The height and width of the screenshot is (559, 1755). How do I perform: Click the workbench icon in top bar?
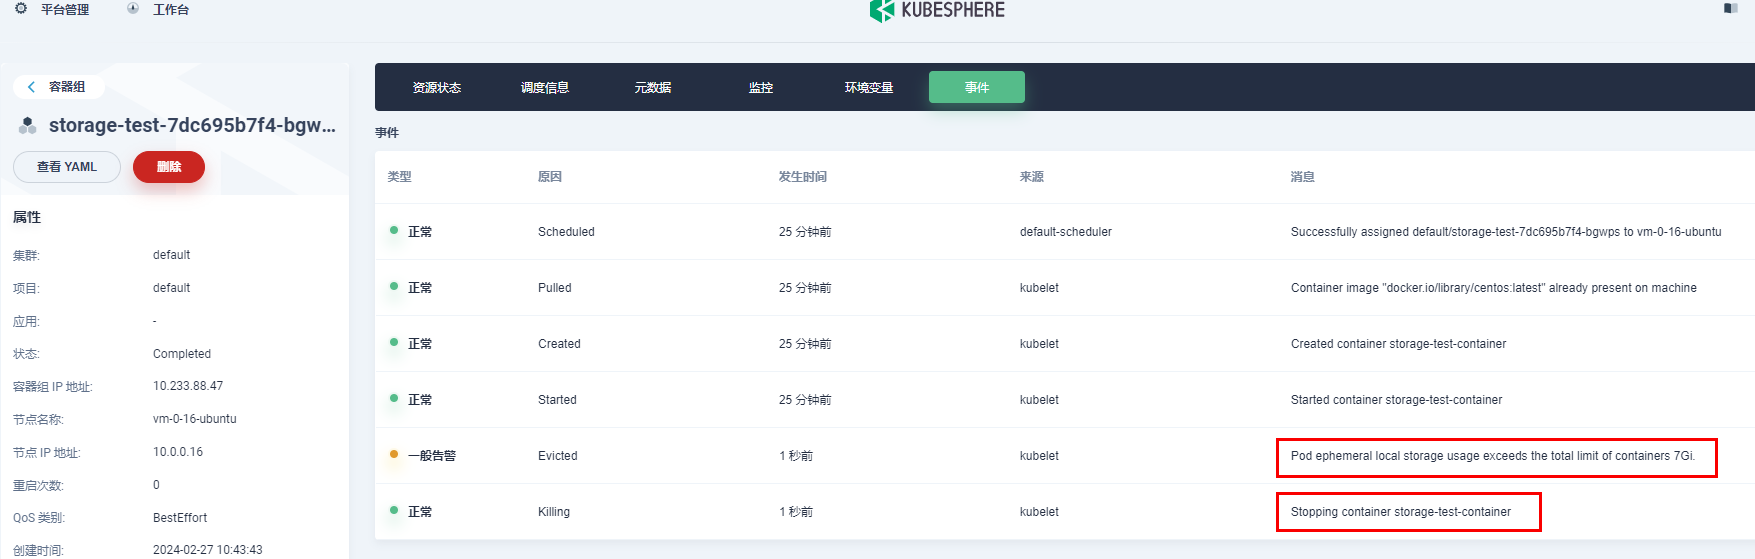[133, 8]
